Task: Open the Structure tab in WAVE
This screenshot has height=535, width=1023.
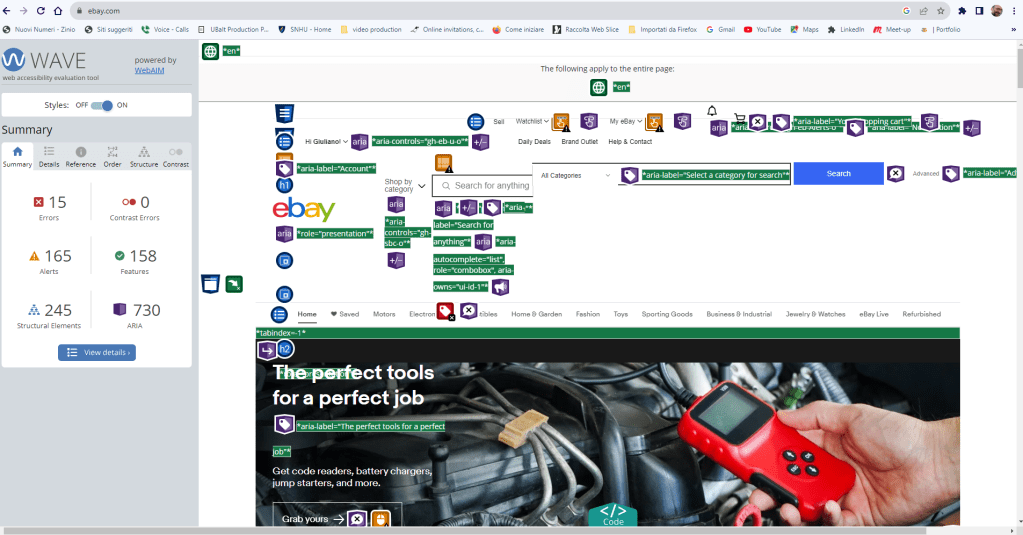Action: tap(144, 156)
